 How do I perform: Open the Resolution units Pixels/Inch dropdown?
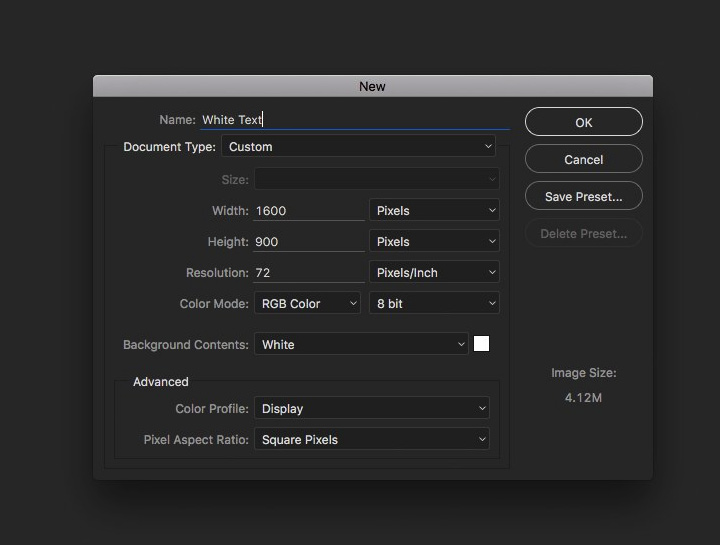[x=434, y=272]
